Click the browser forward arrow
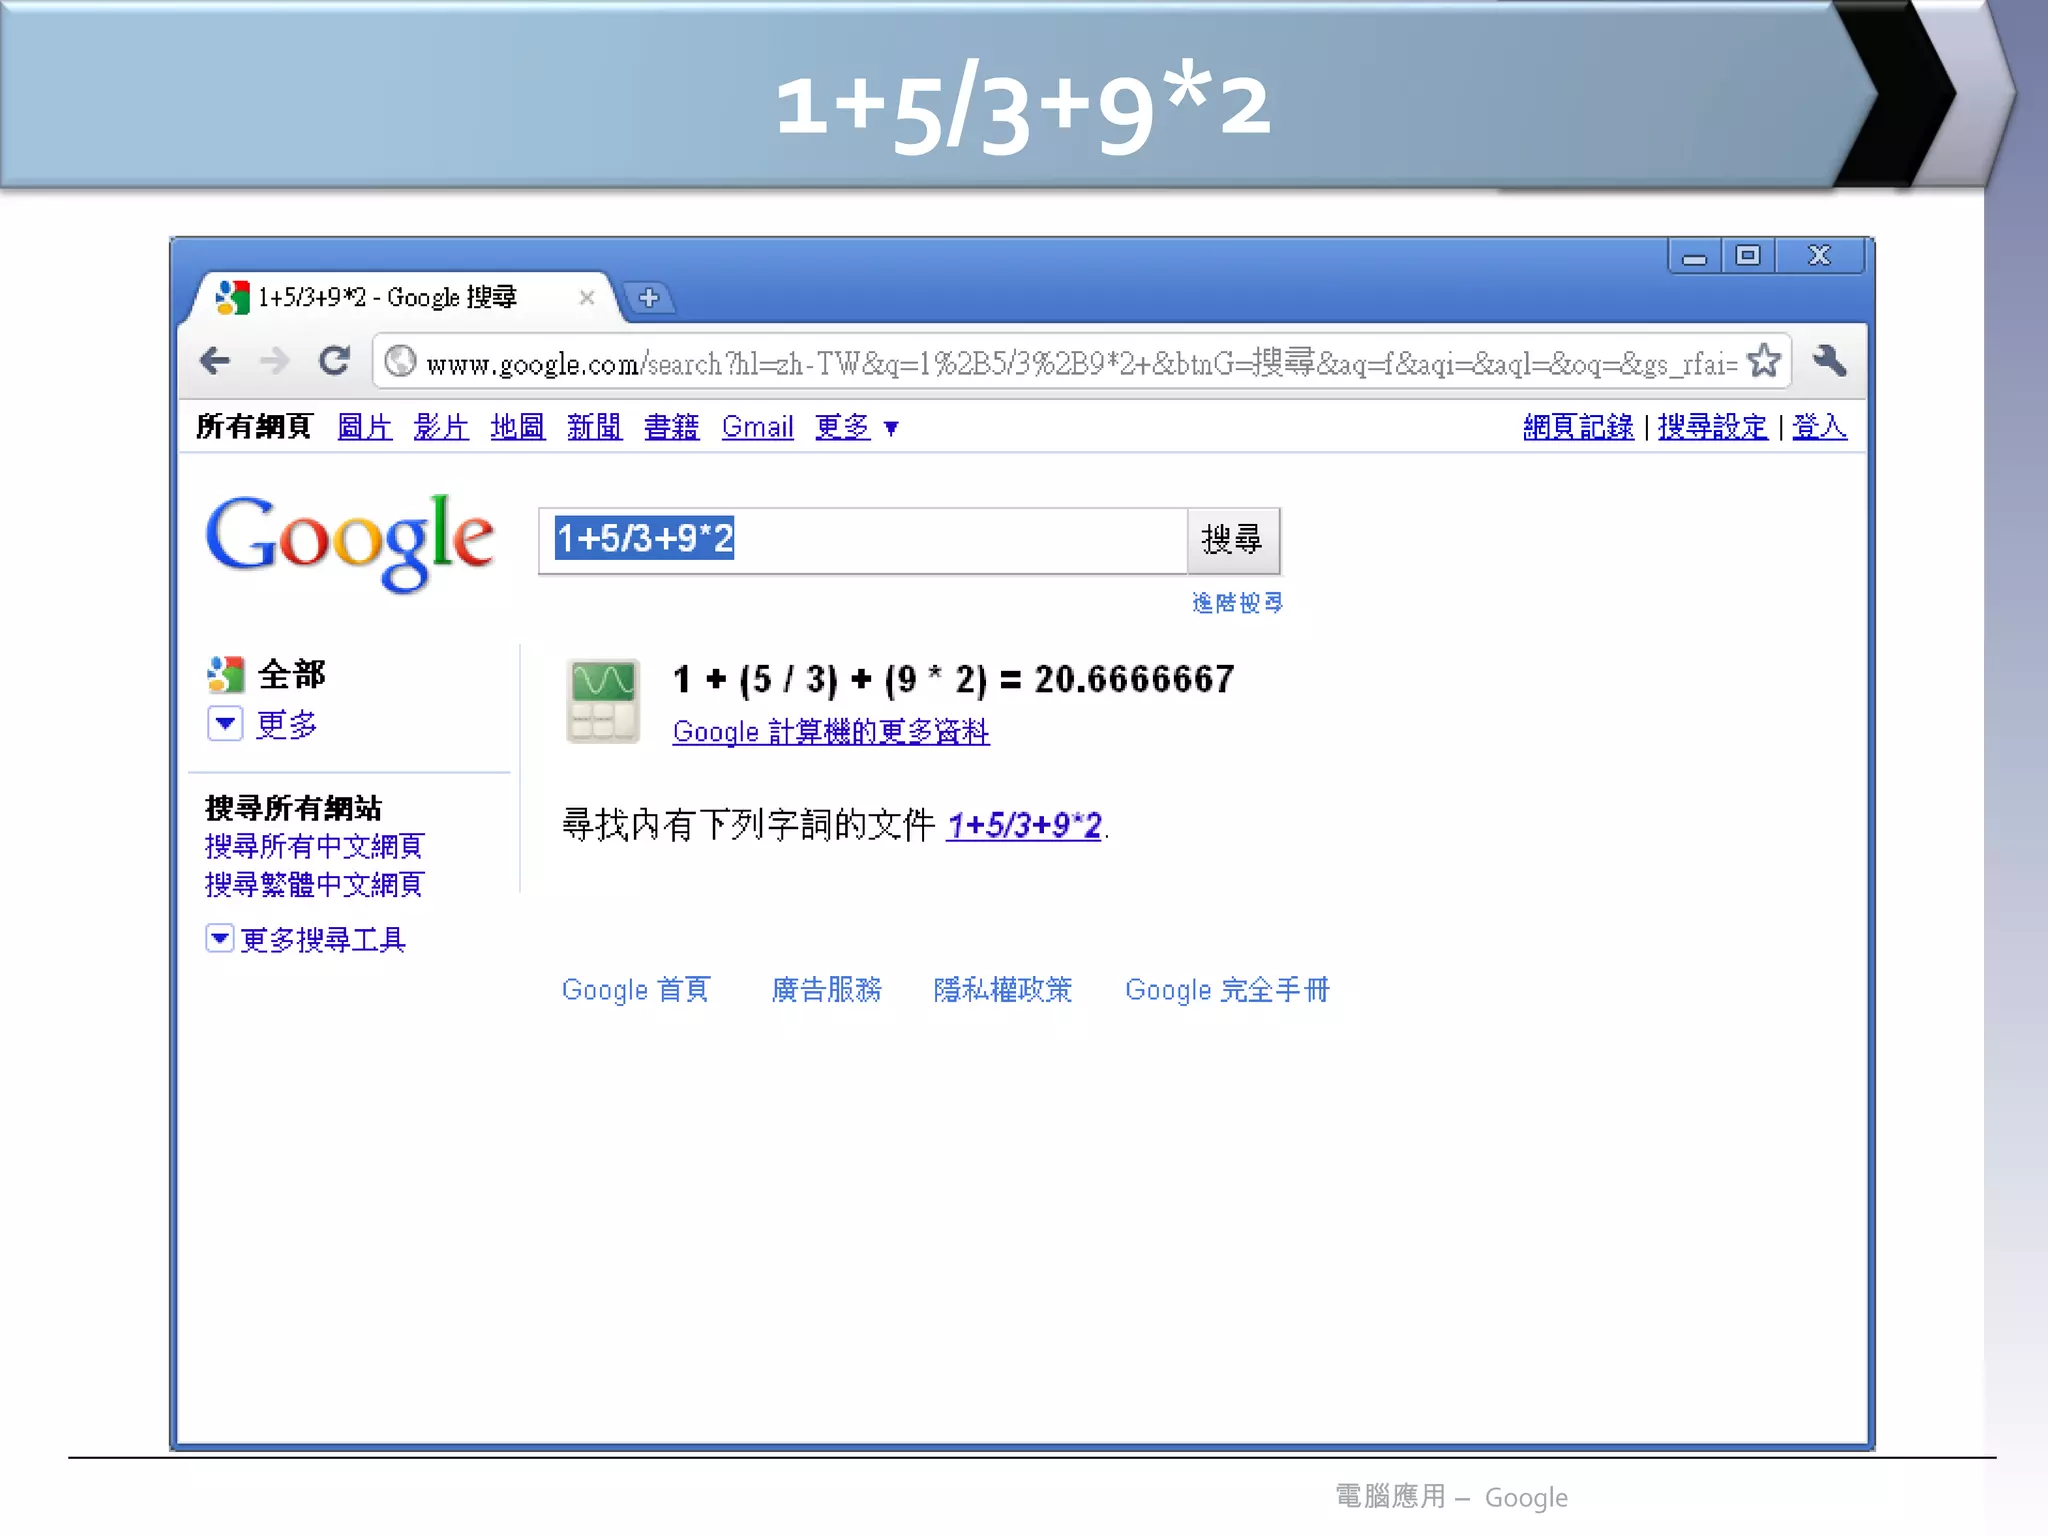 [x=274, y=360]
